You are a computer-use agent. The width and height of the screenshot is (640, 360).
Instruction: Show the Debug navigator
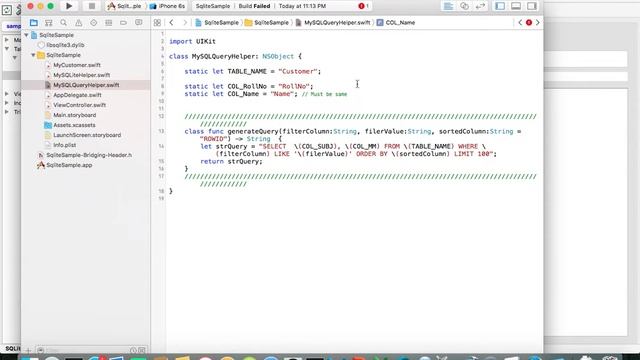pos(109,23)
